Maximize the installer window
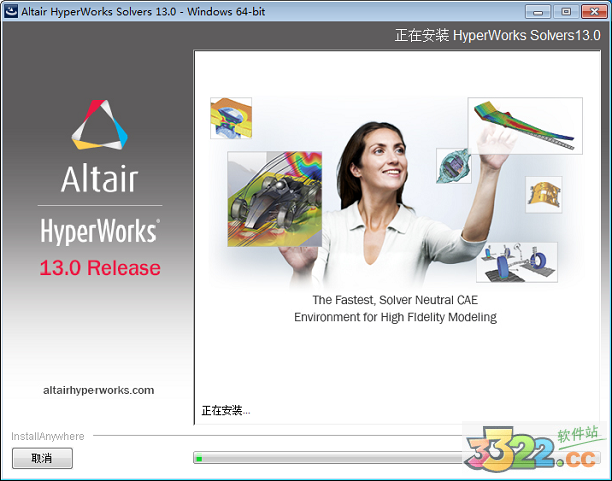This screenshot has width=612, height=481. [x=566, y=12]
